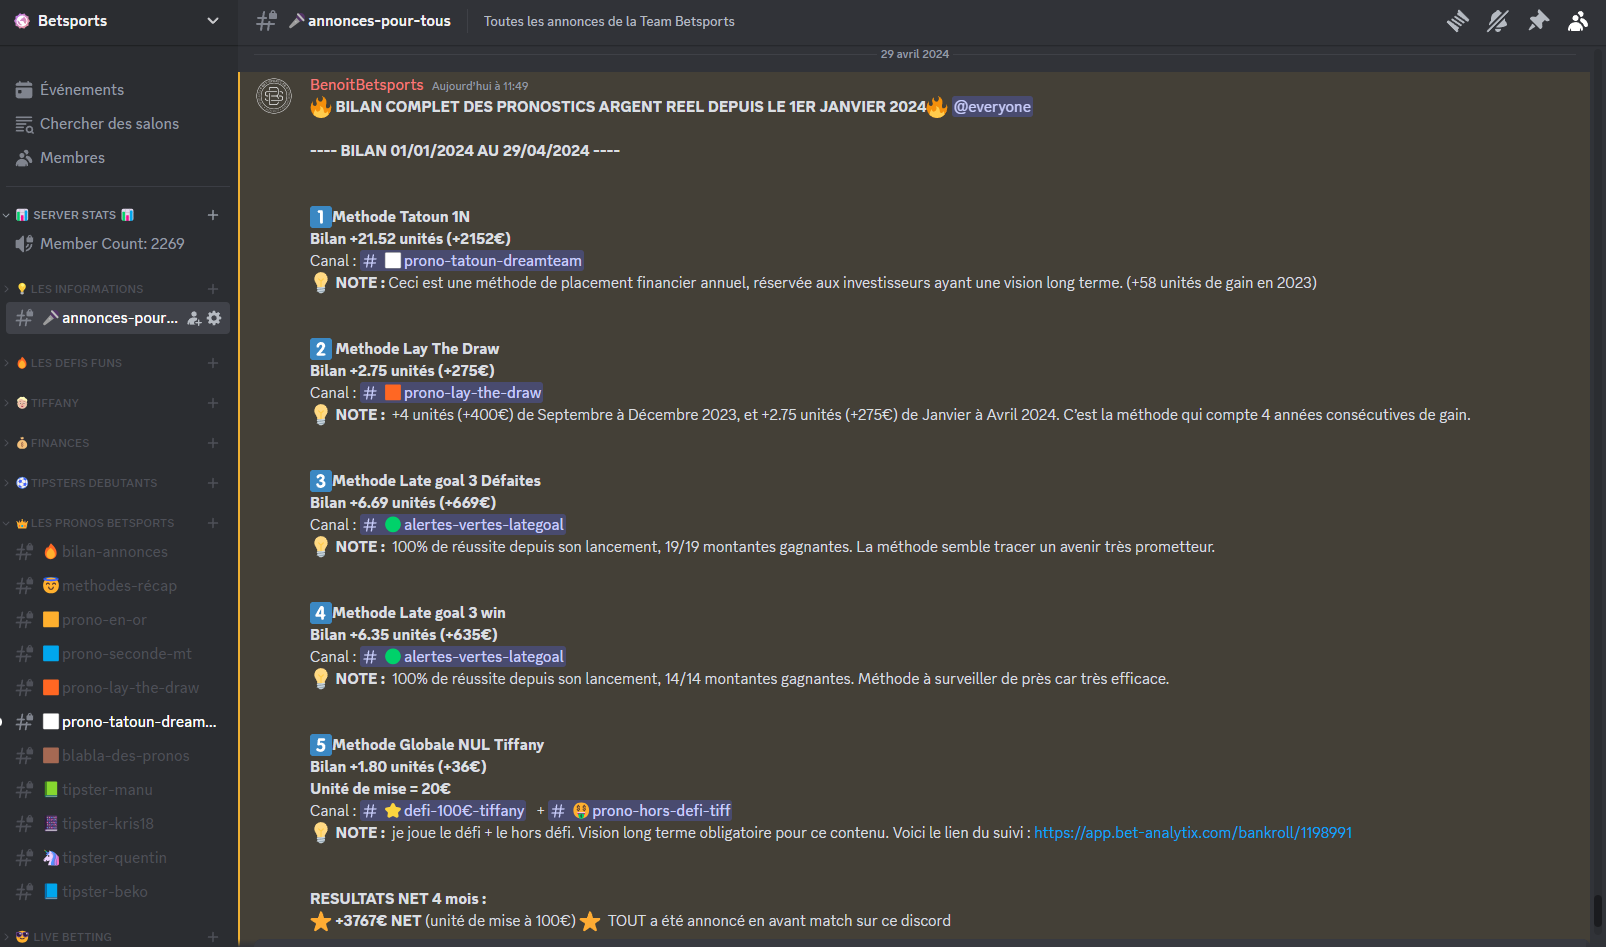Image resolution: width=1606 pixels, height=947 pixels.
Task: Open prono-lay-the-draw channel in sidebar
Action: point(119,688)
